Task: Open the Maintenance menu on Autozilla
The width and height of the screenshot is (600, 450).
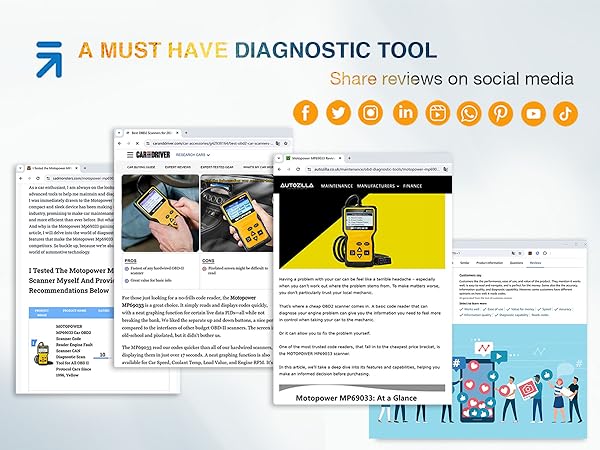Action: [336, 186]
